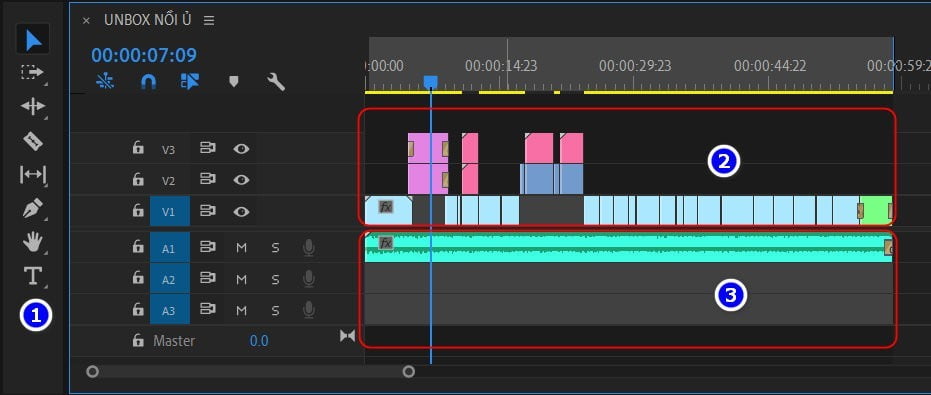Open Timeline display settings wrench
Image resolution: width=931 pixels, height=395 pixels.
point(276,81)
